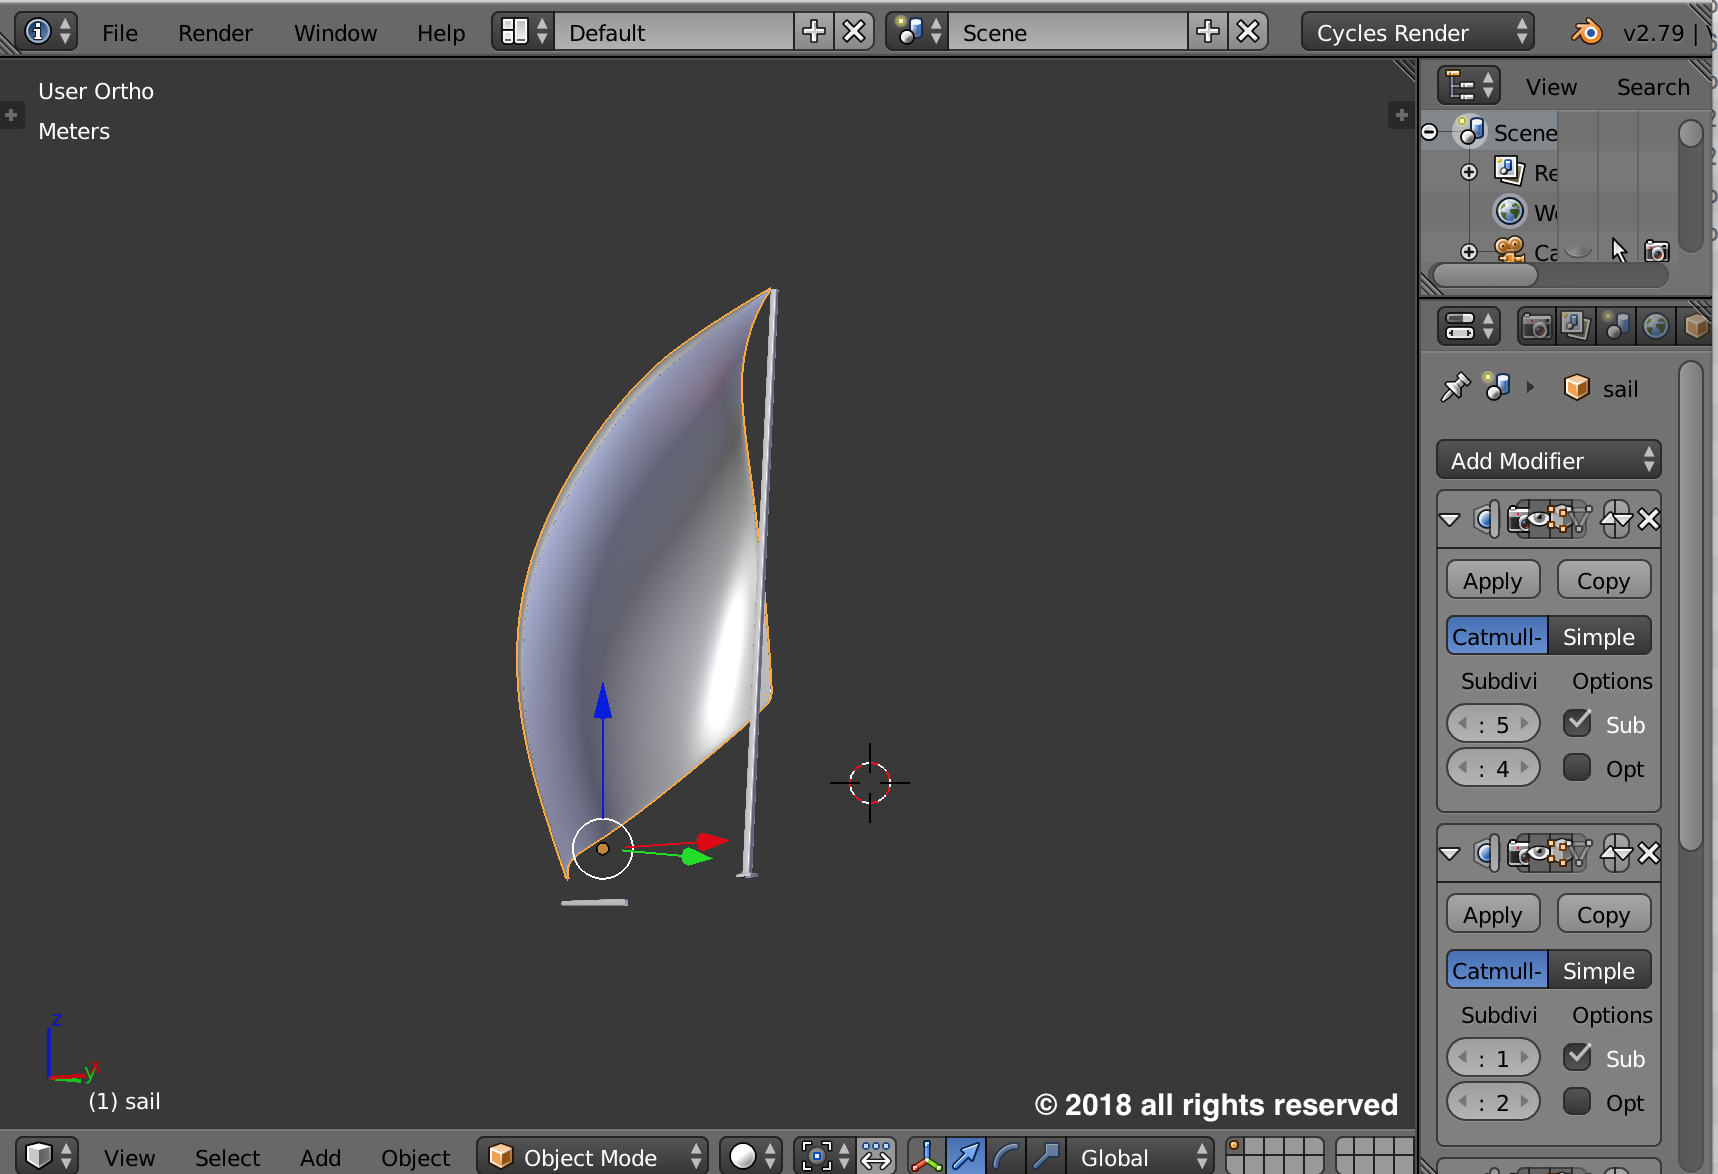Apply the first Subdivision modifier
1718x1174 pixels.
pyautogui.click(x=1492, y=581)
